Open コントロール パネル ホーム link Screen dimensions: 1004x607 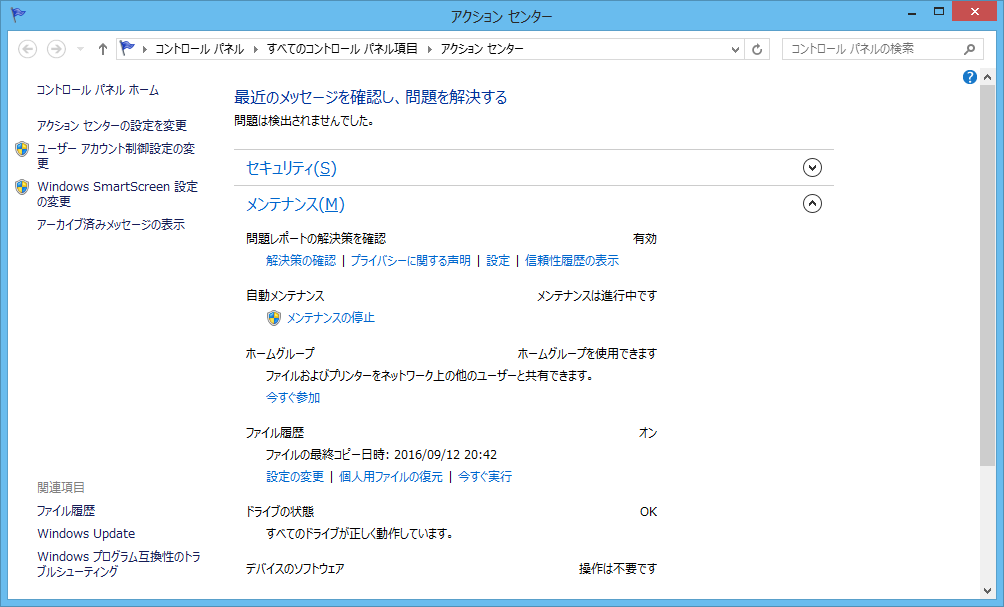click(97, 90)
